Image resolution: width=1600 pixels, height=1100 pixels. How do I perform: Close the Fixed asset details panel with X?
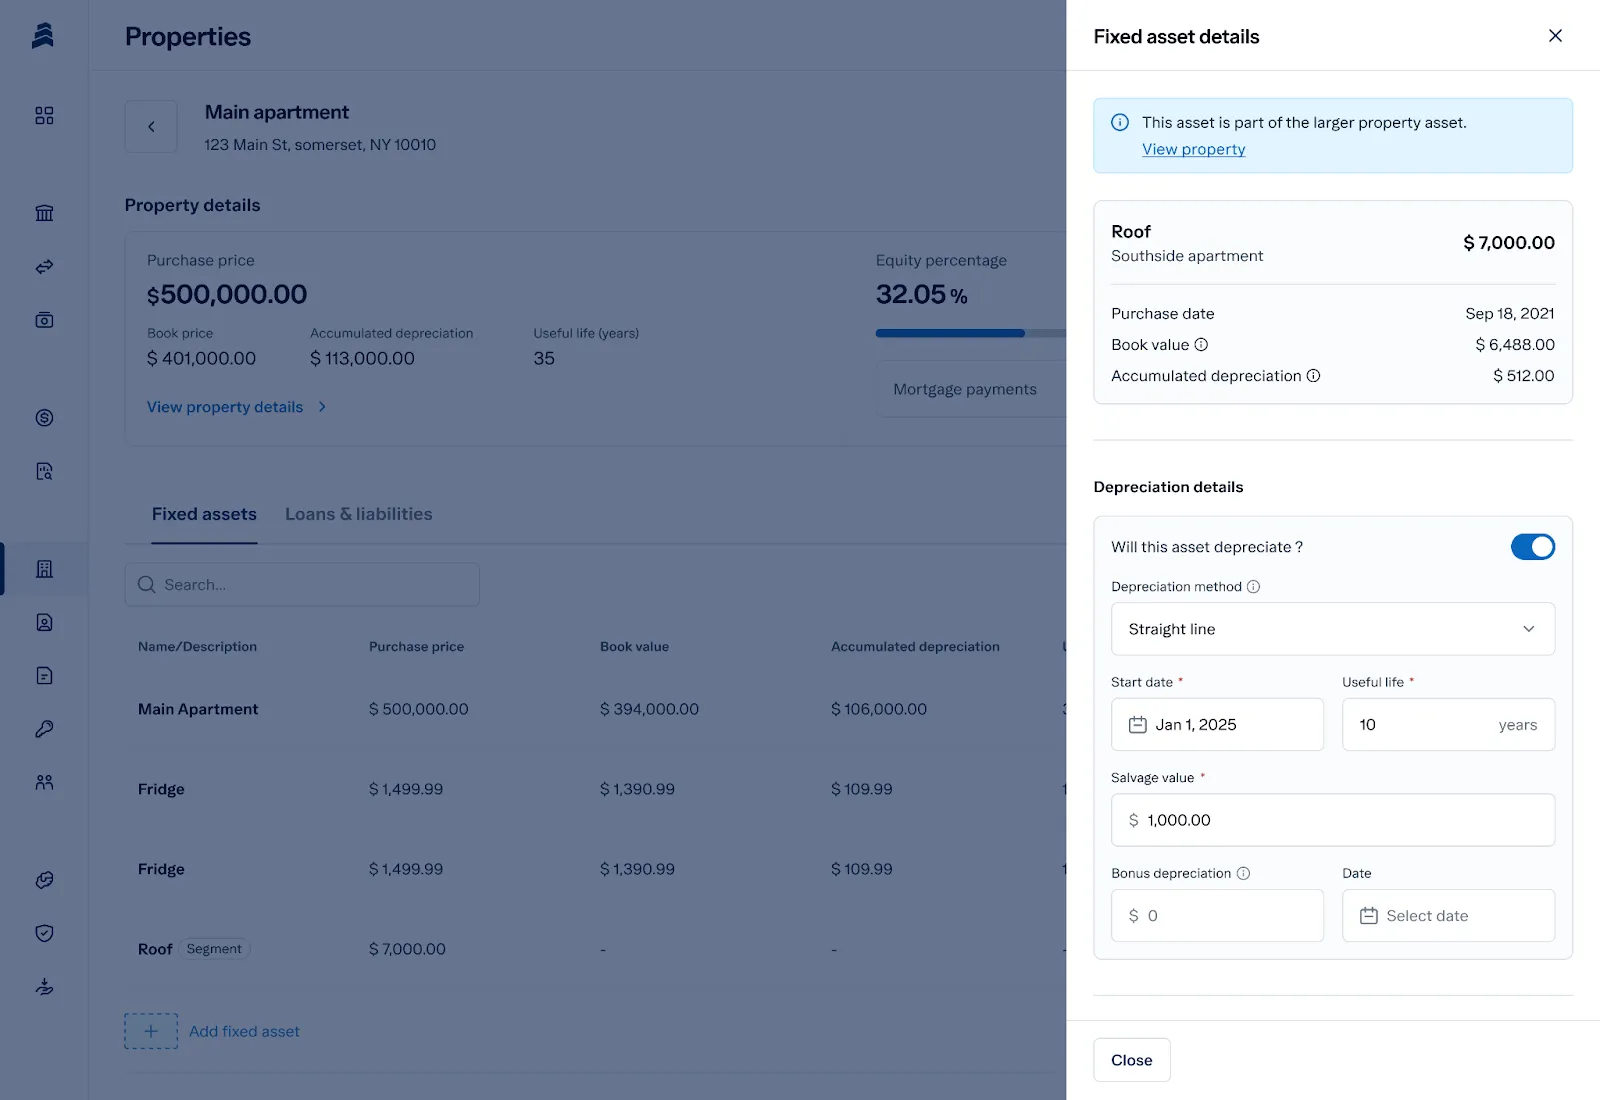tap(1555, 36)
